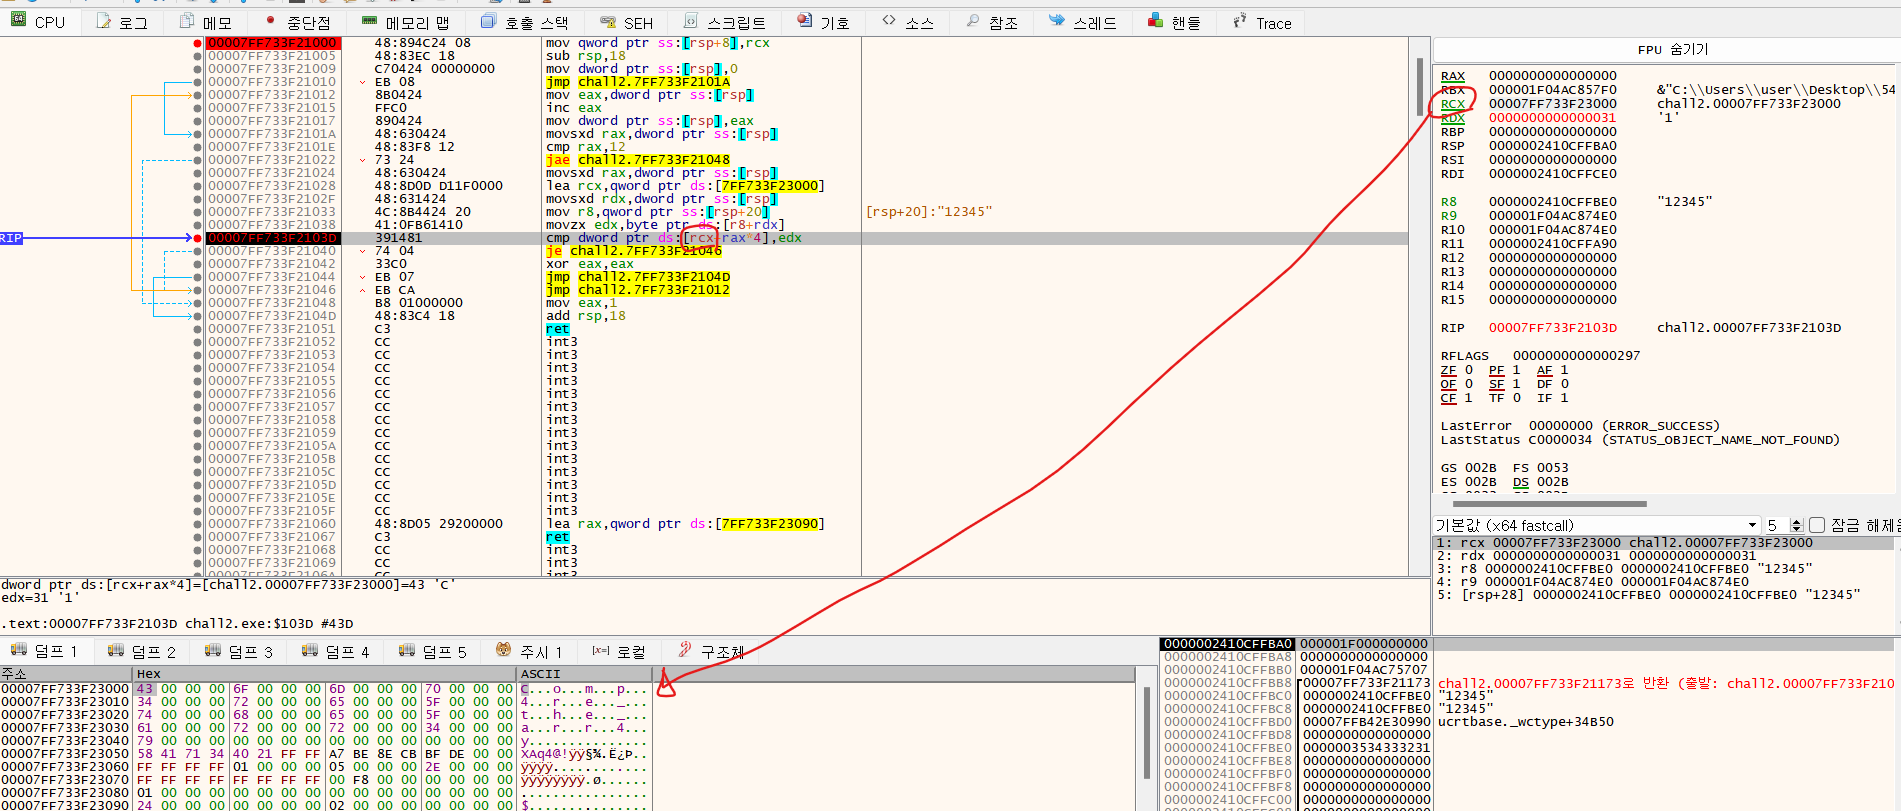The image size is (1901, 811).
Task: Check the 잠금 해제 checkbox
Action: 1817,525
